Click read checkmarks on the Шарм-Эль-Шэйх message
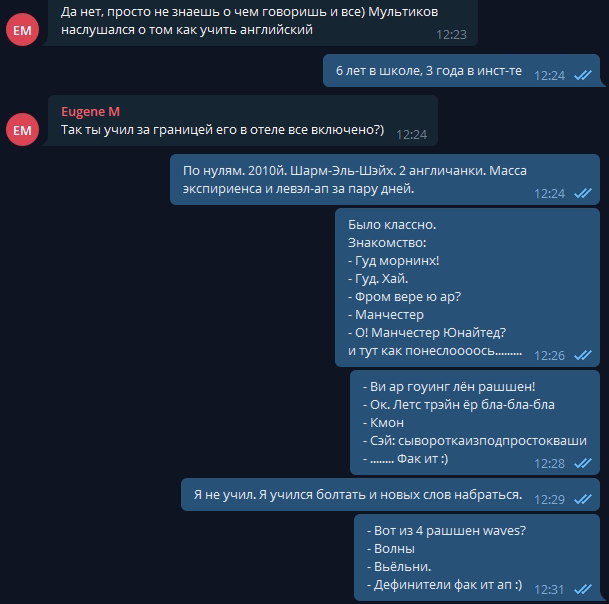Image resolution: width=609 pixels, height=604 pixels. pos(582,193)
